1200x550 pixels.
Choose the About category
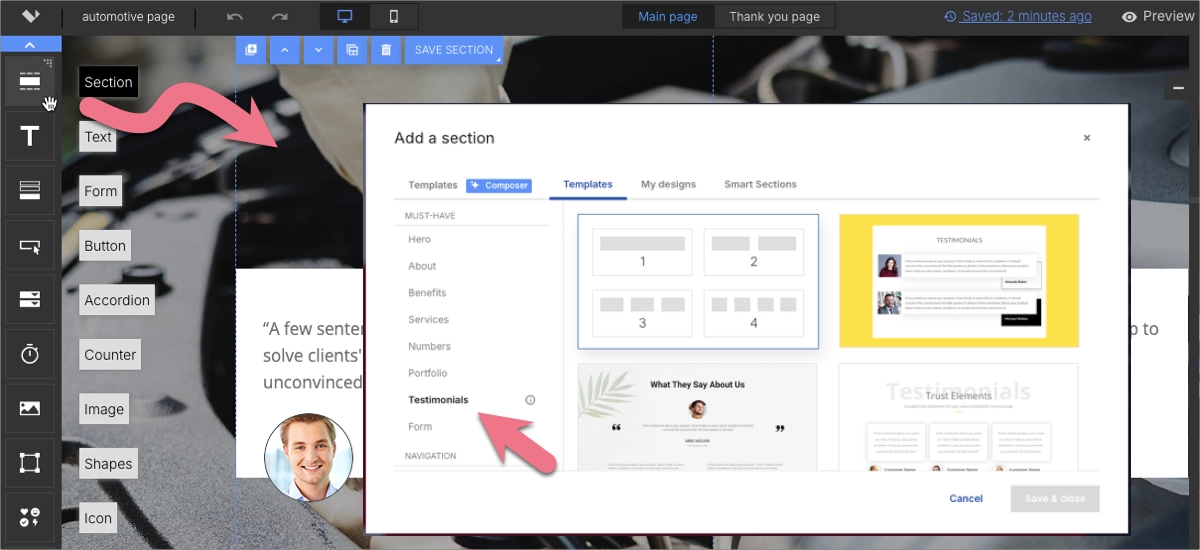tap(422, 266)
